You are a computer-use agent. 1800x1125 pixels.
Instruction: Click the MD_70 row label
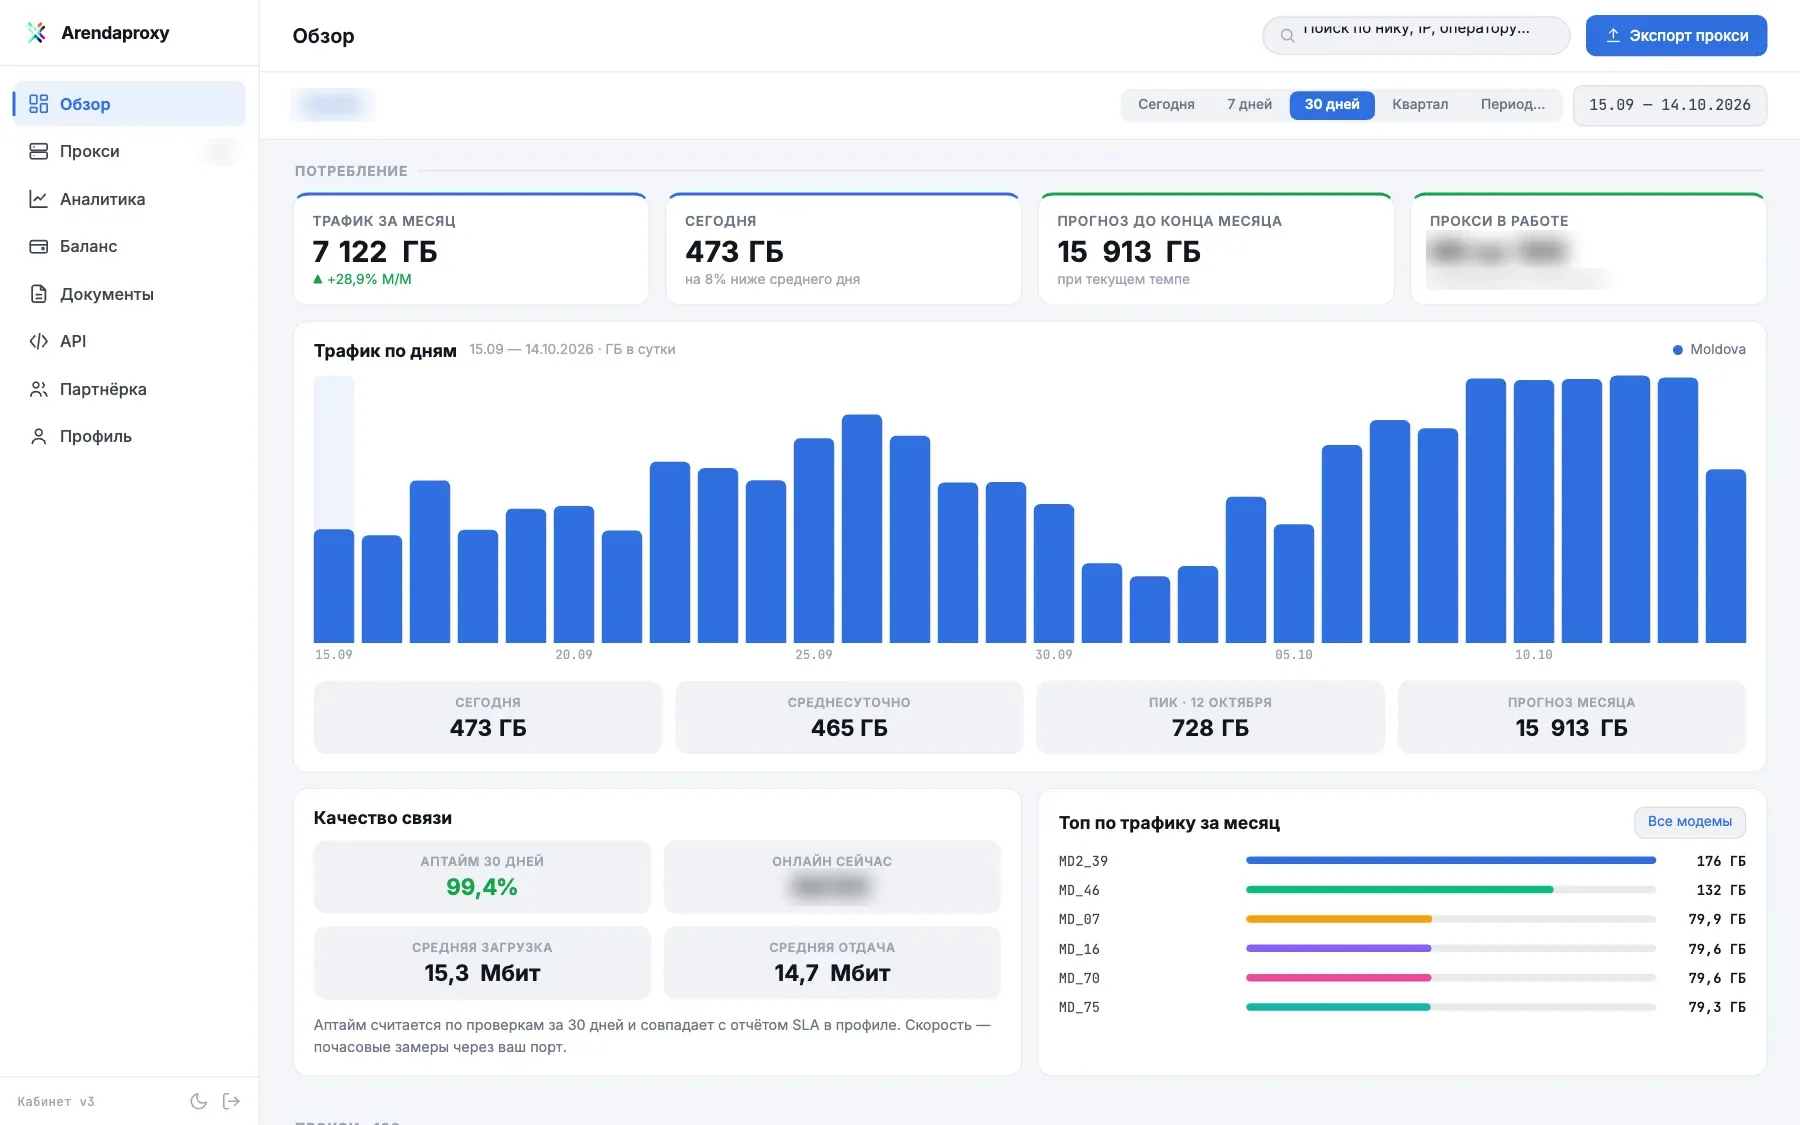1079,978
